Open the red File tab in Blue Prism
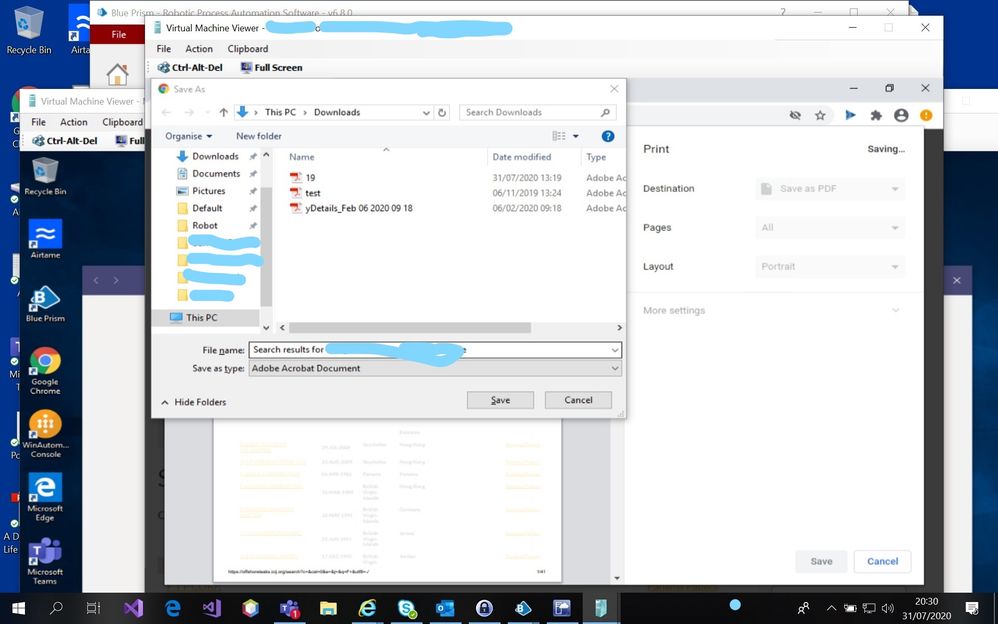998x624 pixels. [x=118, y=34]
